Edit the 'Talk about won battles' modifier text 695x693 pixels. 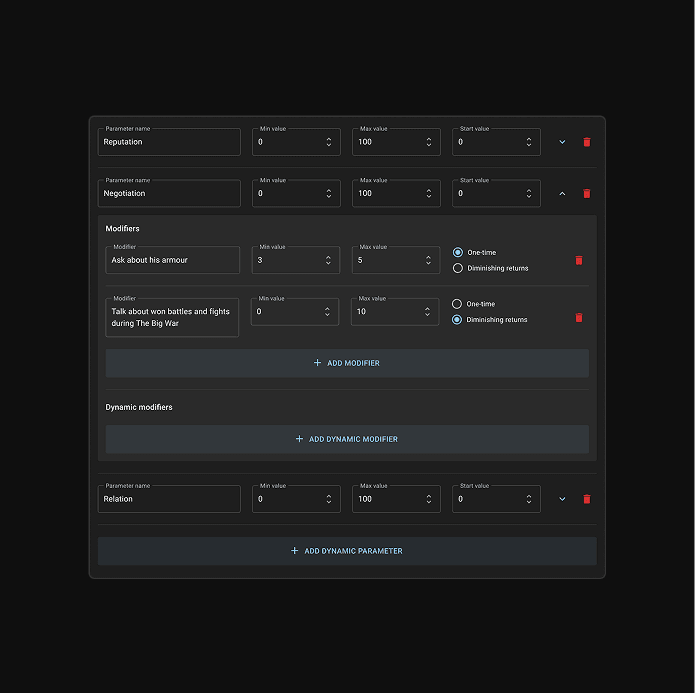tap(172, 317)
